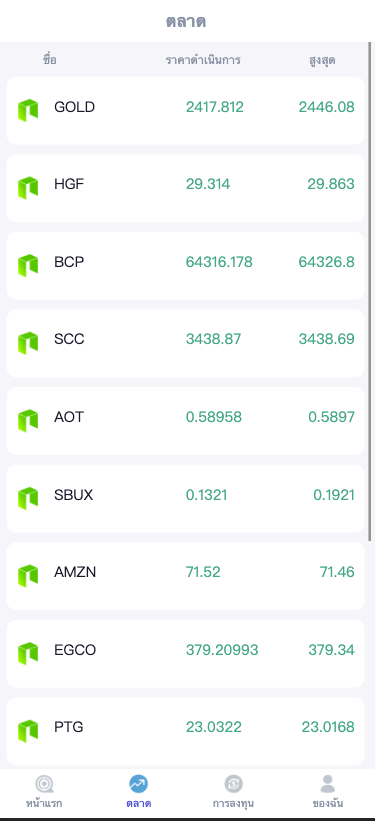This screenshot has height=821, width=375.
Task: Click GOLD price 2417.812
Action: (x=215, y=107)
